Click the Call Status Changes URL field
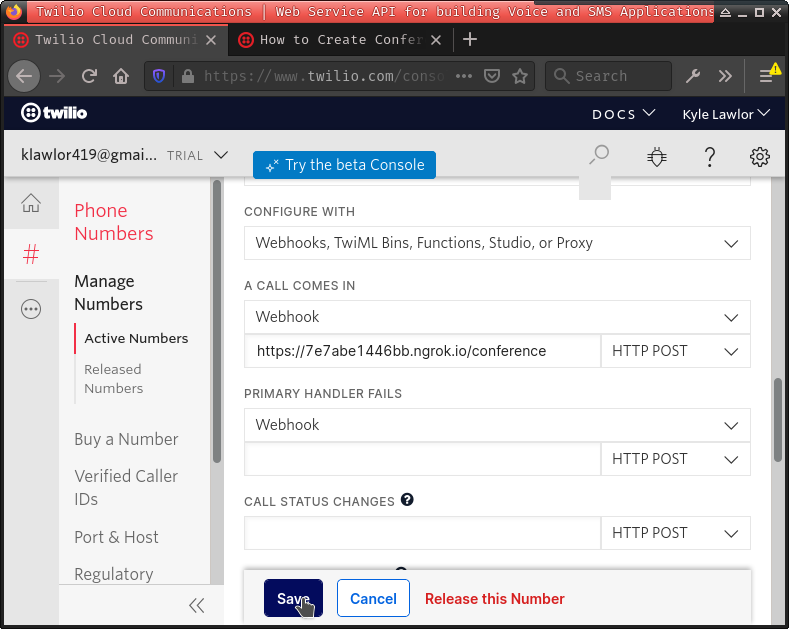The height and width of the screenshot is (629, 789). coord(422,533)
